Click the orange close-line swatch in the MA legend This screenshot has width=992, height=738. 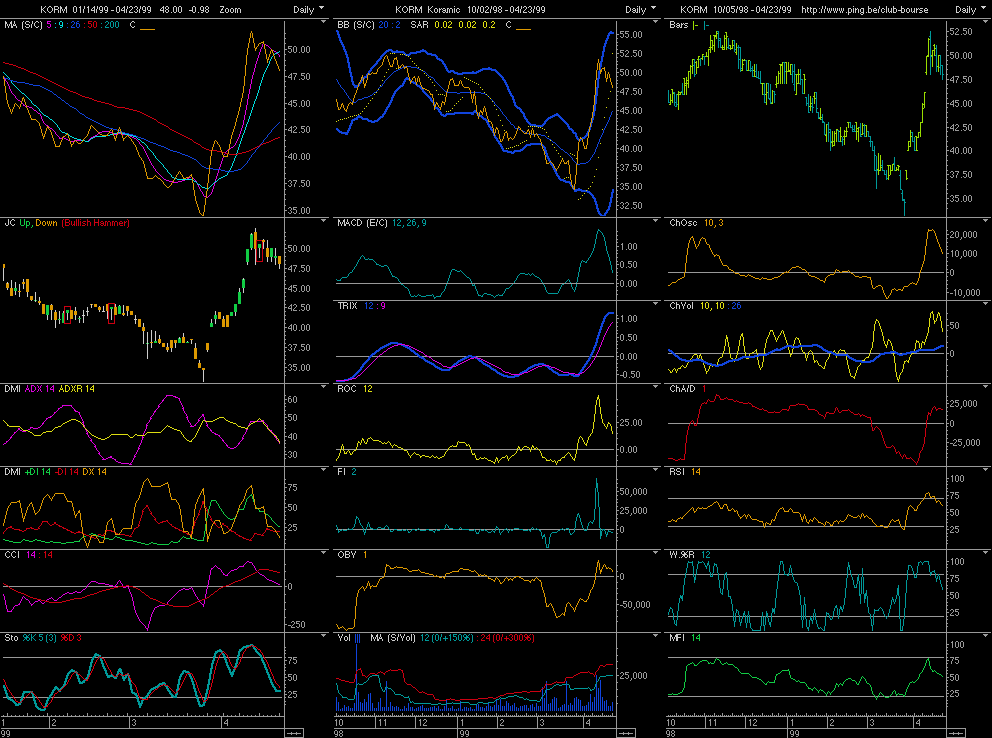pyautogui.click(x=147, y=29)
